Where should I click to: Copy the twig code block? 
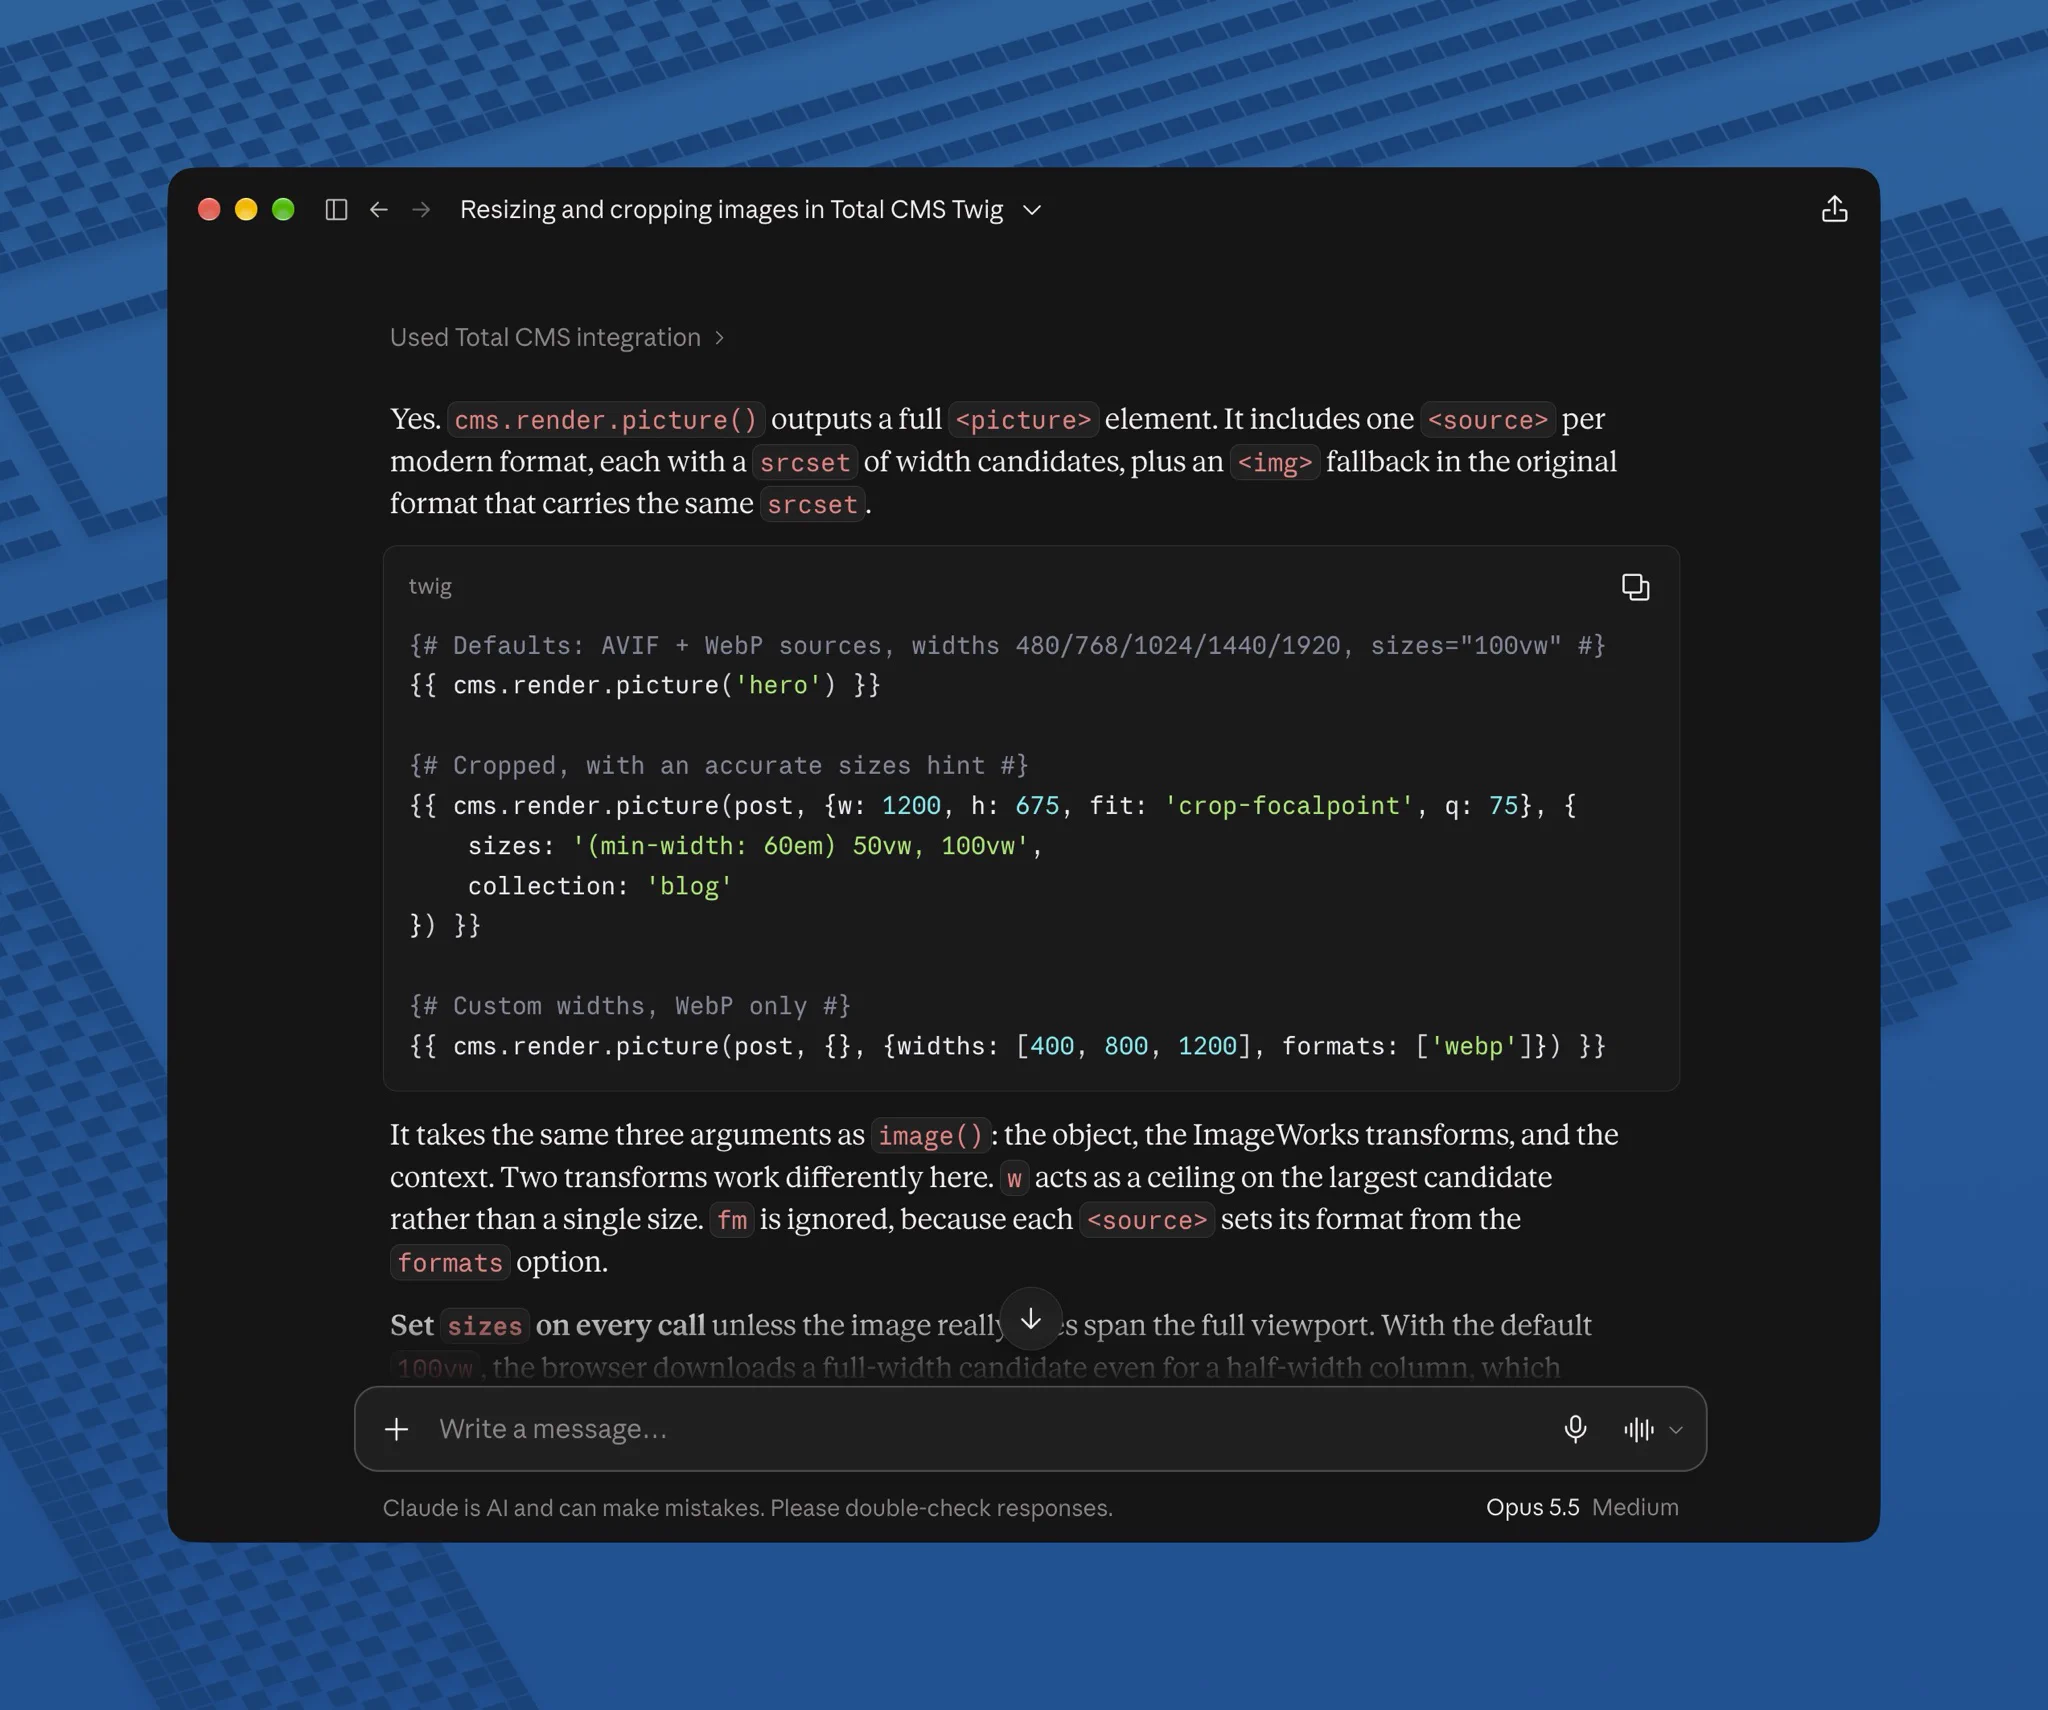coord(1635,587)
